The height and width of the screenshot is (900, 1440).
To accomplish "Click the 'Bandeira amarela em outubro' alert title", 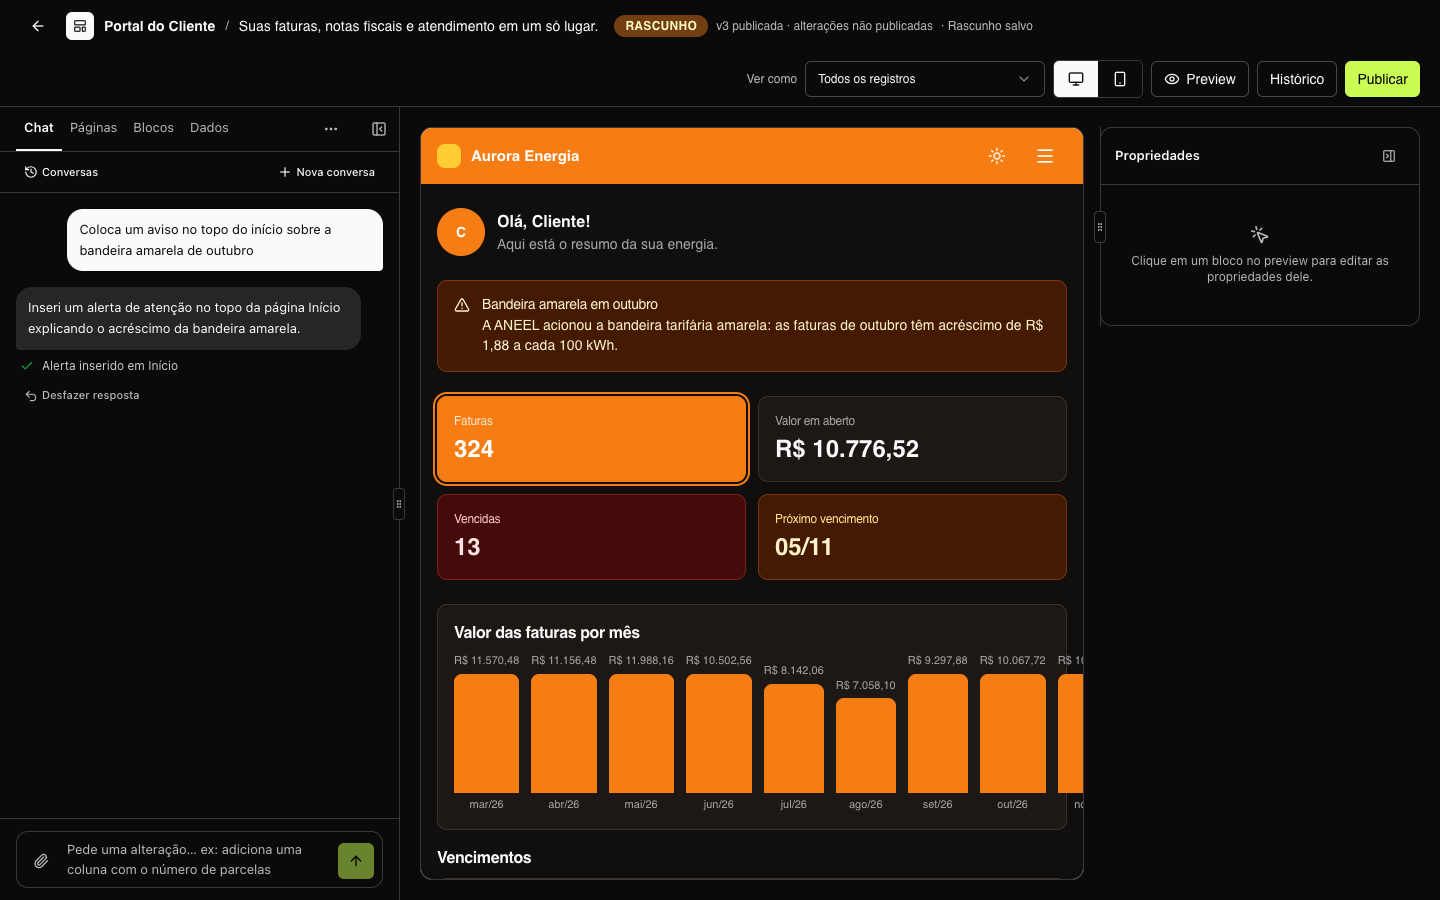I will (570, 304).
